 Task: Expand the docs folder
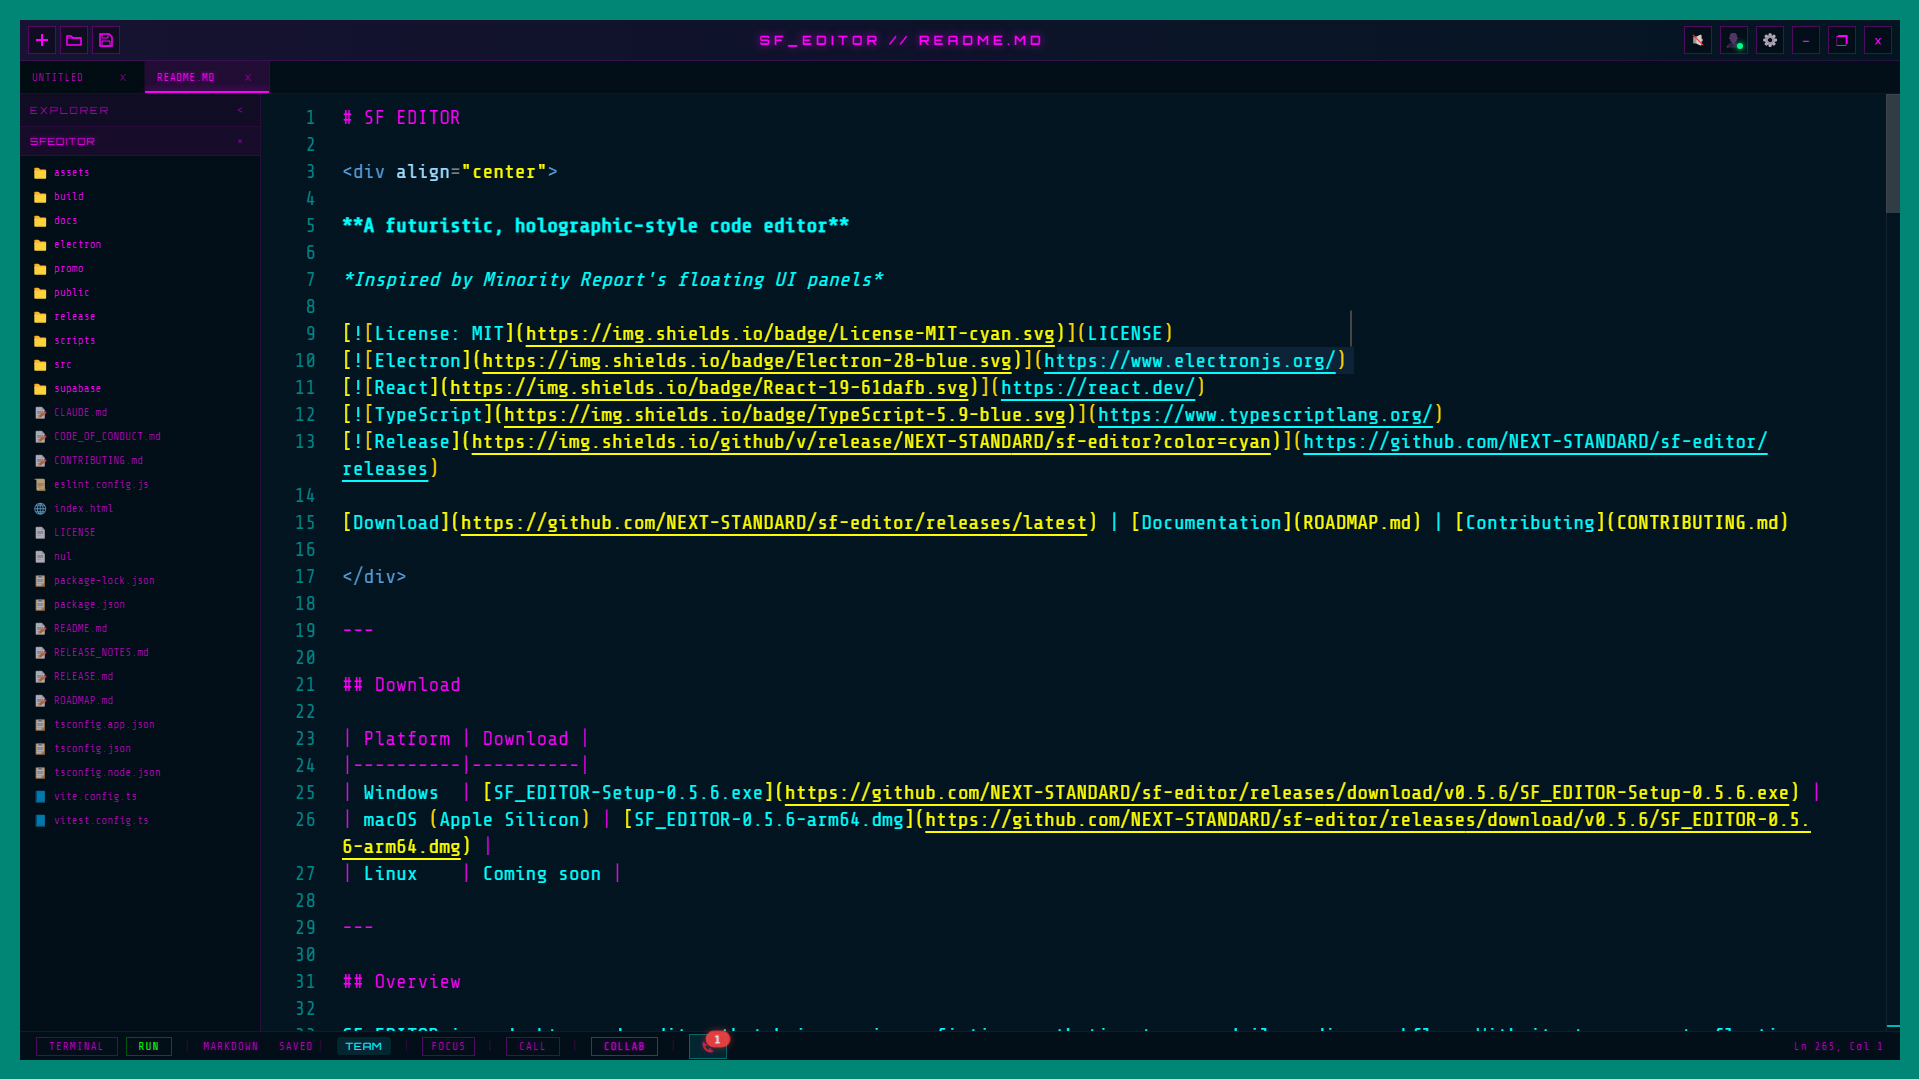[x=140, y=220]
